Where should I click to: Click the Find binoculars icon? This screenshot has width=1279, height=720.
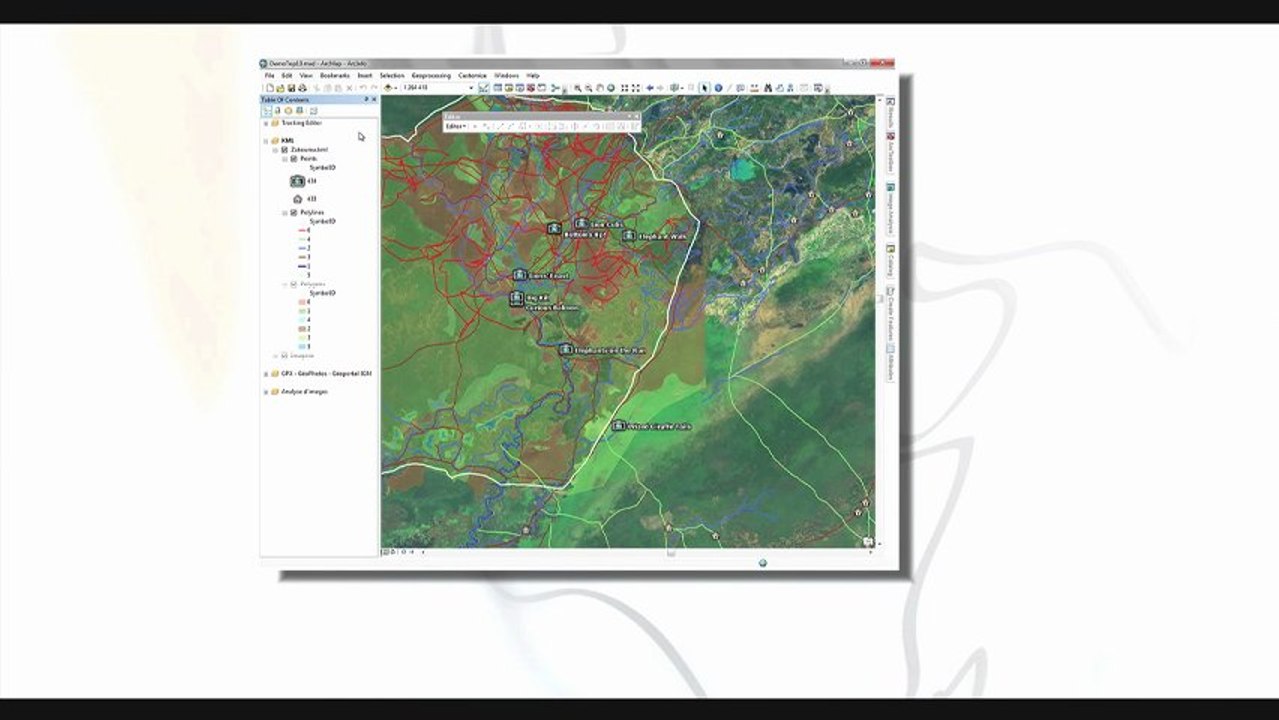[768, 88]
